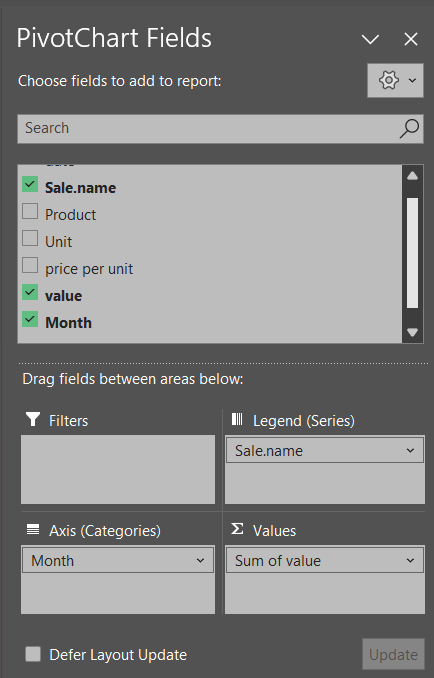Viewport: 434px width, 678px height.
Task: Select the Sale.name field label
Action: [80, 188]
